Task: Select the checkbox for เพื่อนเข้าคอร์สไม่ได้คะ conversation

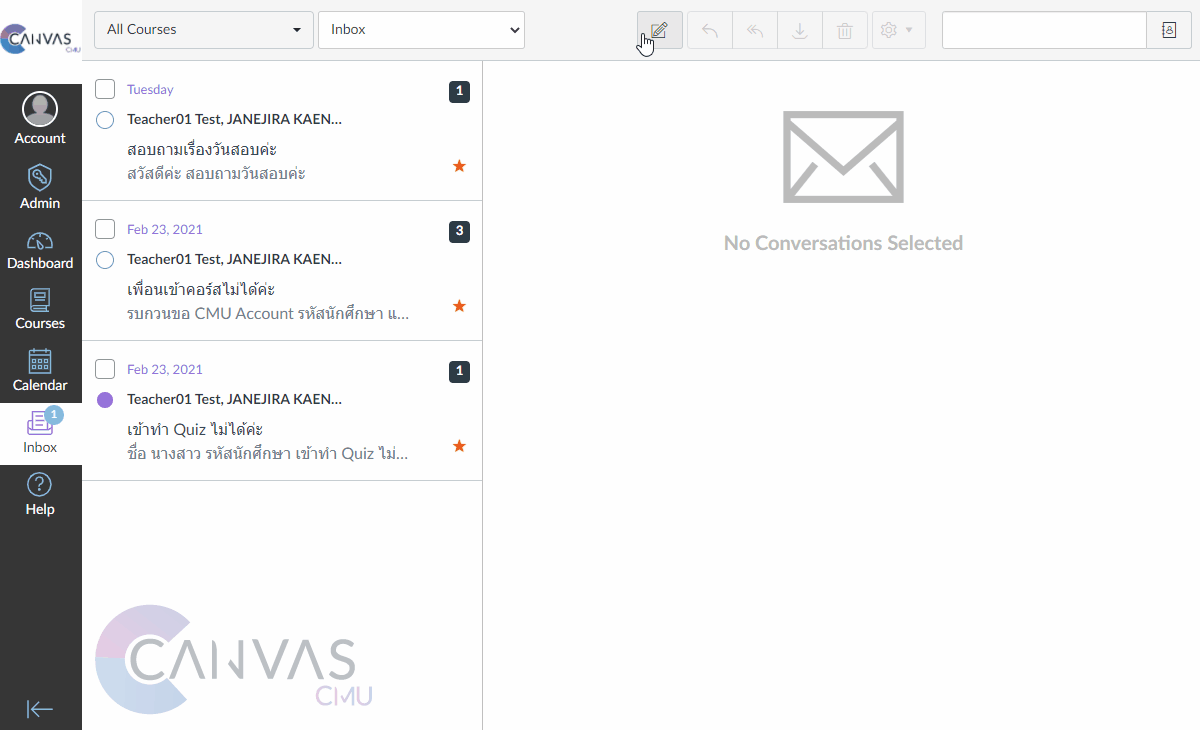Action: click(105, 229)
